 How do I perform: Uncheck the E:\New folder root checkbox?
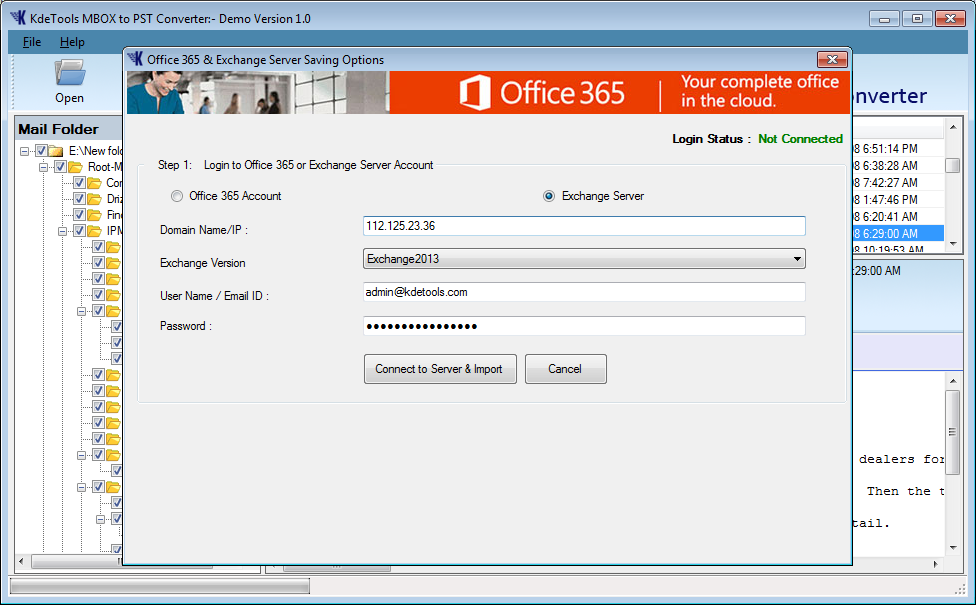tap(41, 151)
